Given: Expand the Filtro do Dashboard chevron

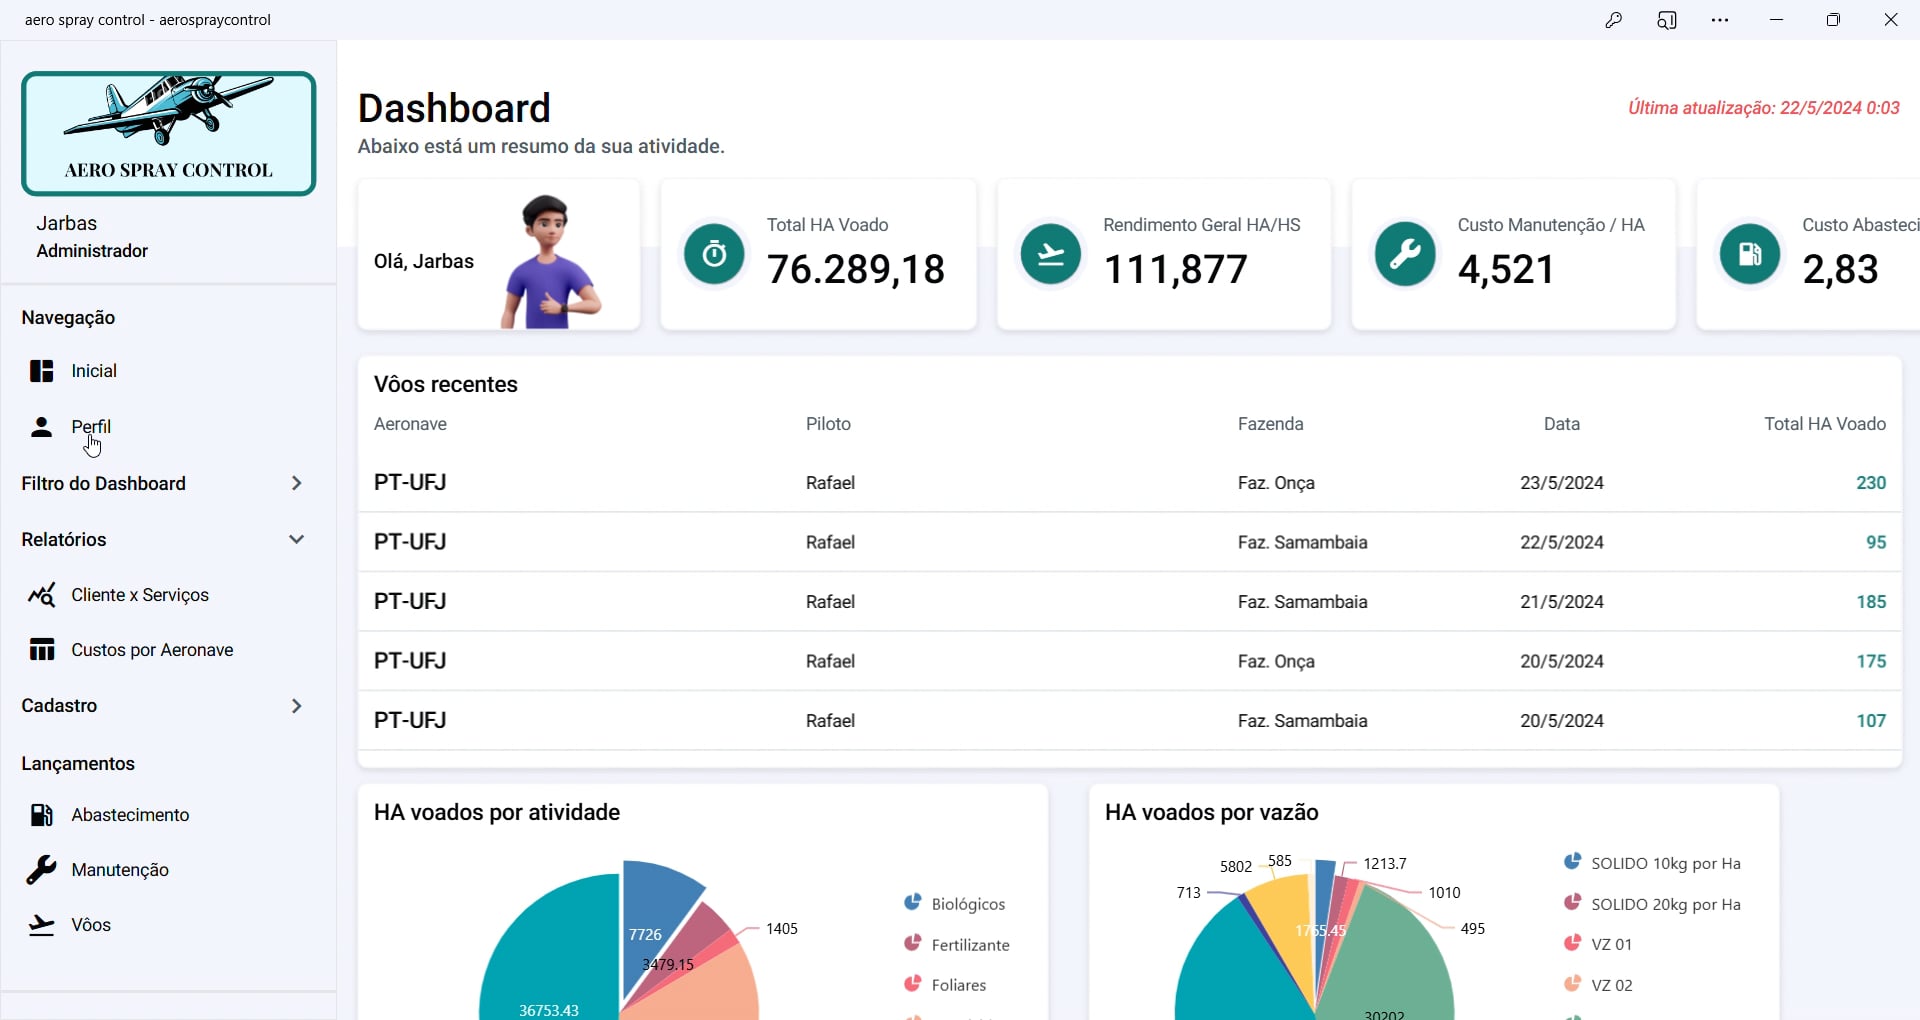Looking at the screenshot, I should coord(296,484).
